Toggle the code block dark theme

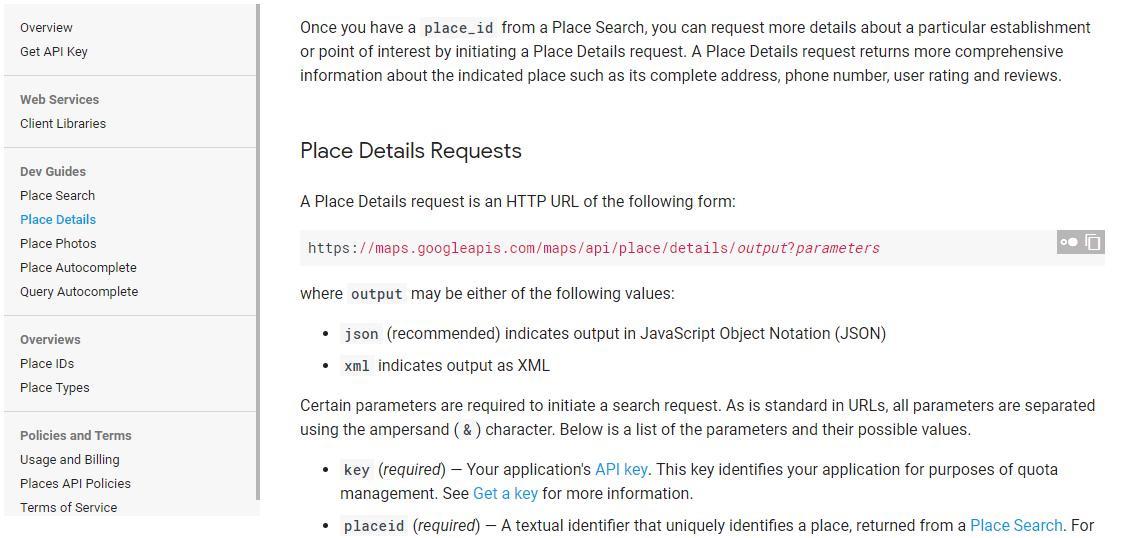(1069, 242)
